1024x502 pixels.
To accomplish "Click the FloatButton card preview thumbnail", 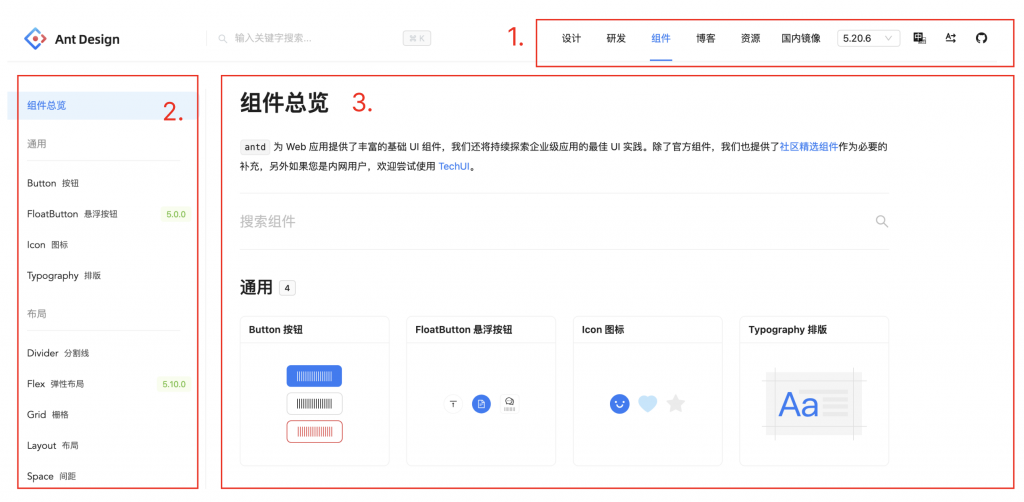I will pyautogui.click(x=481, y=404).
